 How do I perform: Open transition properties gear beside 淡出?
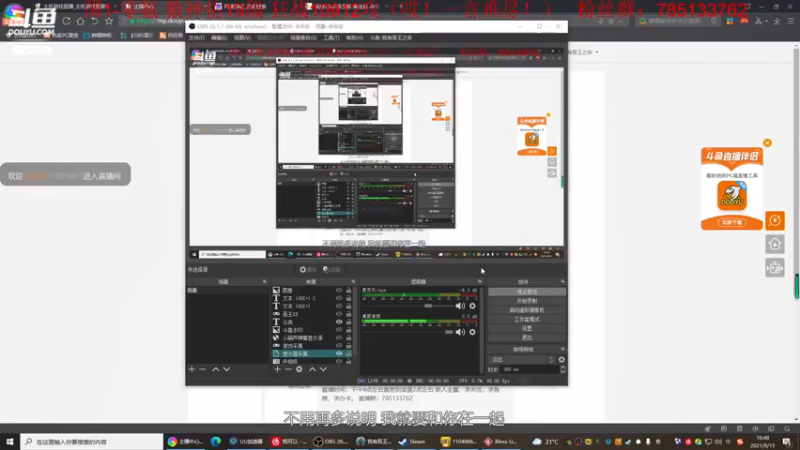561,360
